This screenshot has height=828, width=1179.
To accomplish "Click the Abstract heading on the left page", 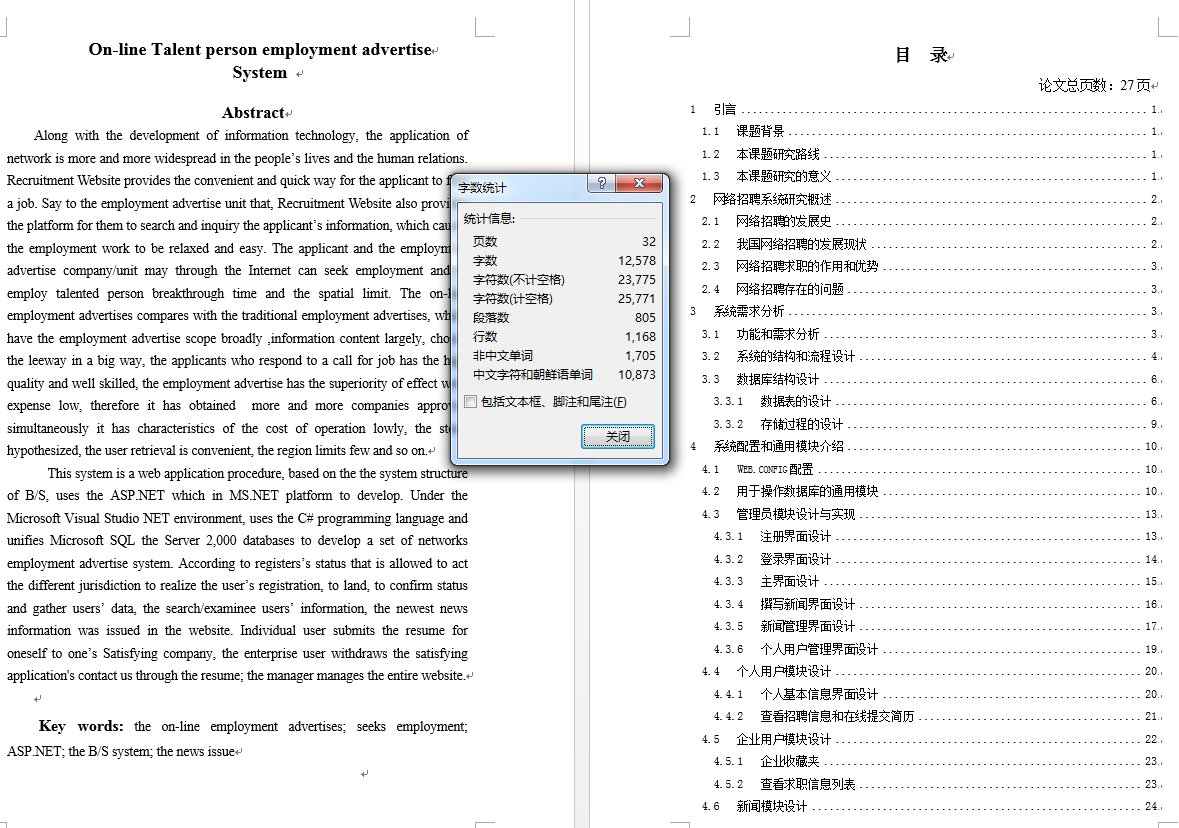I will (253, 113).
